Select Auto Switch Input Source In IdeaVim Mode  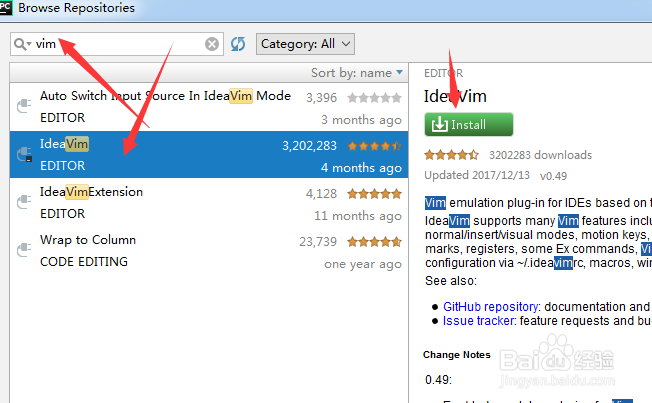pos(209,106)
